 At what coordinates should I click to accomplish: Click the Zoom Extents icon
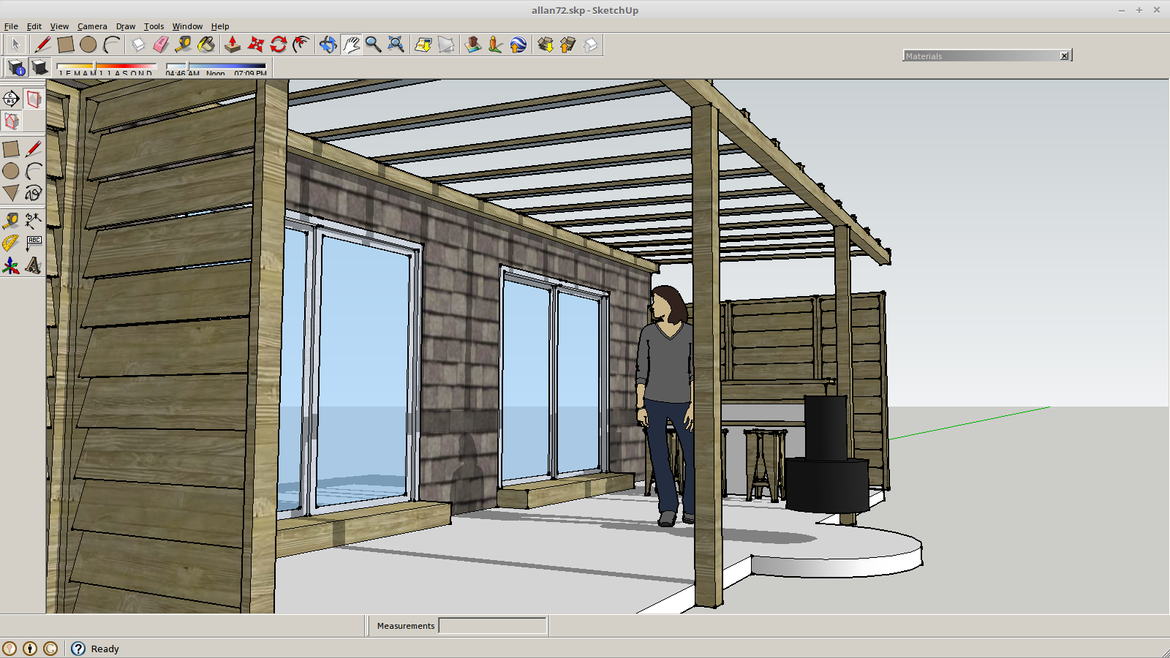click(x=396, y=44)
